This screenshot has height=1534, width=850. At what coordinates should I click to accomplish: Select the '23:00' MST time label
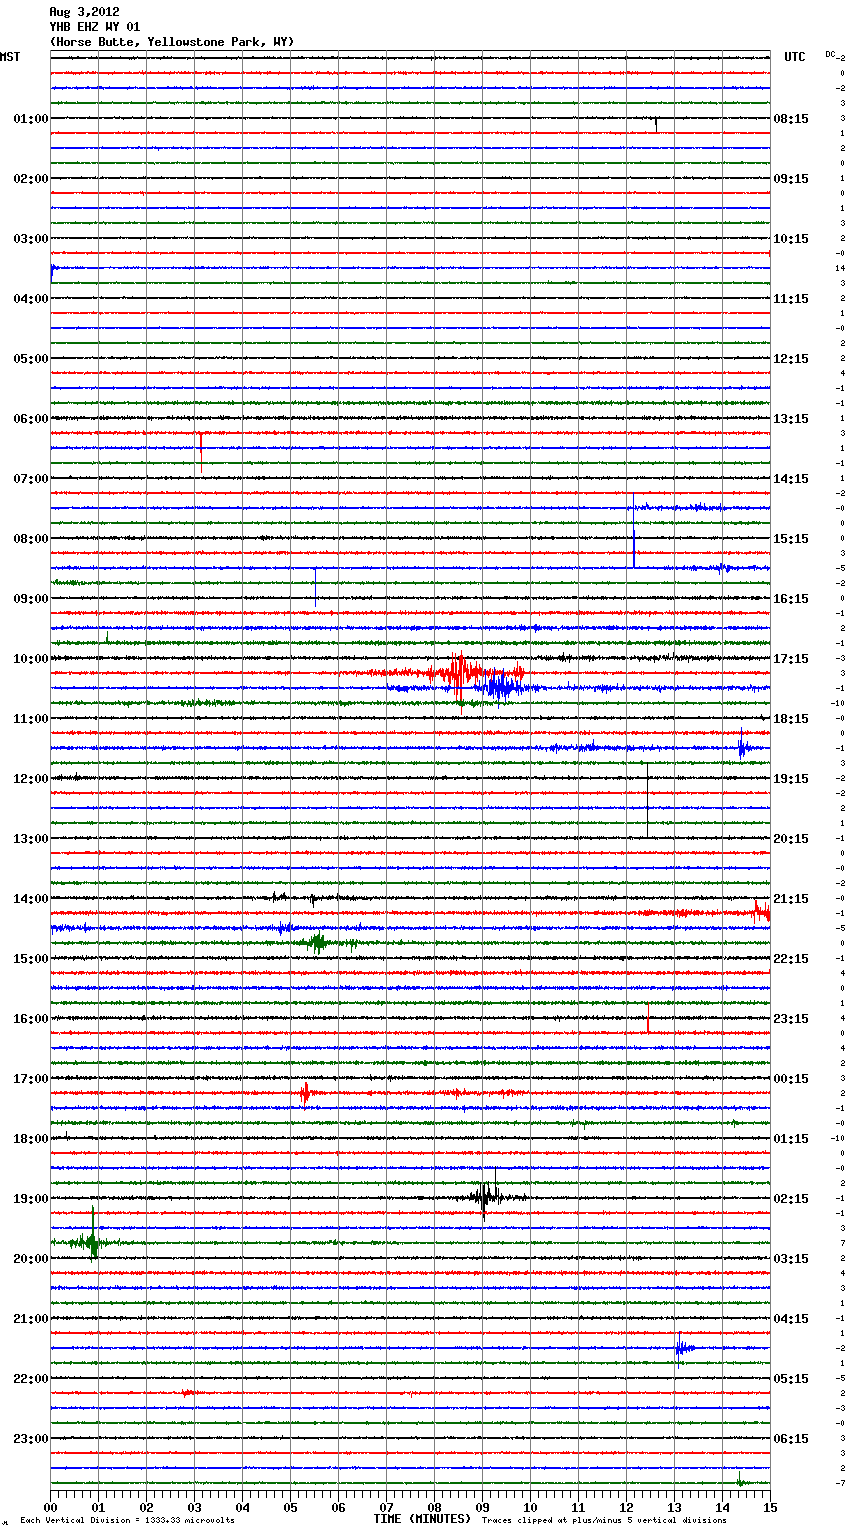(31, 1439)
